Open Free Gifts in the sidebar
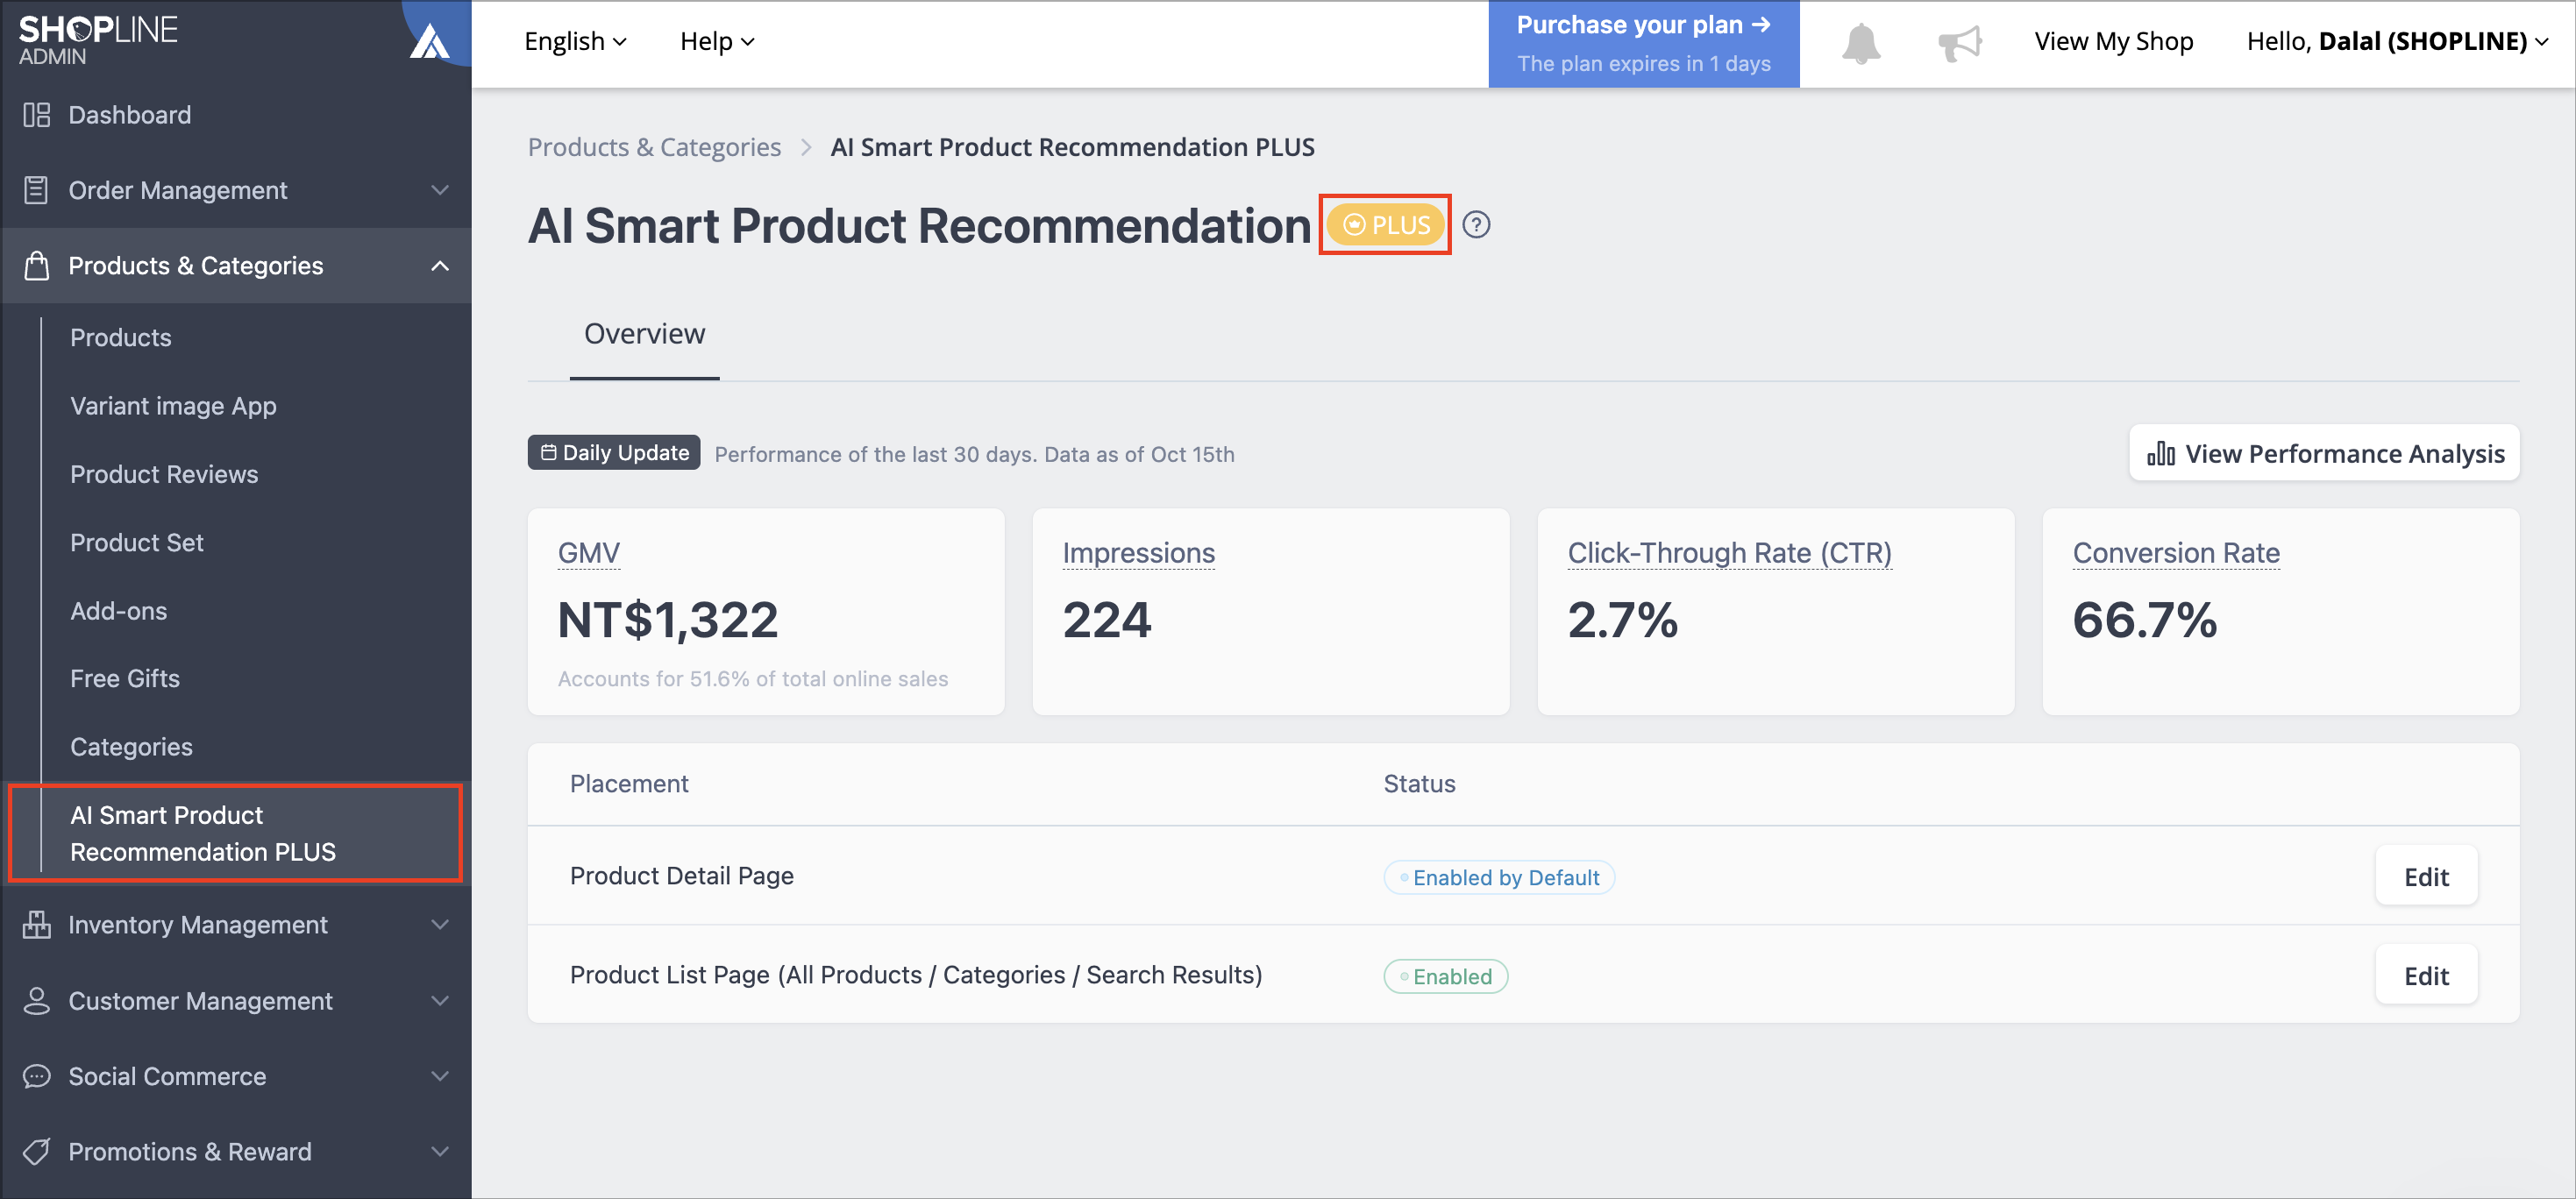 click(125, 679)
